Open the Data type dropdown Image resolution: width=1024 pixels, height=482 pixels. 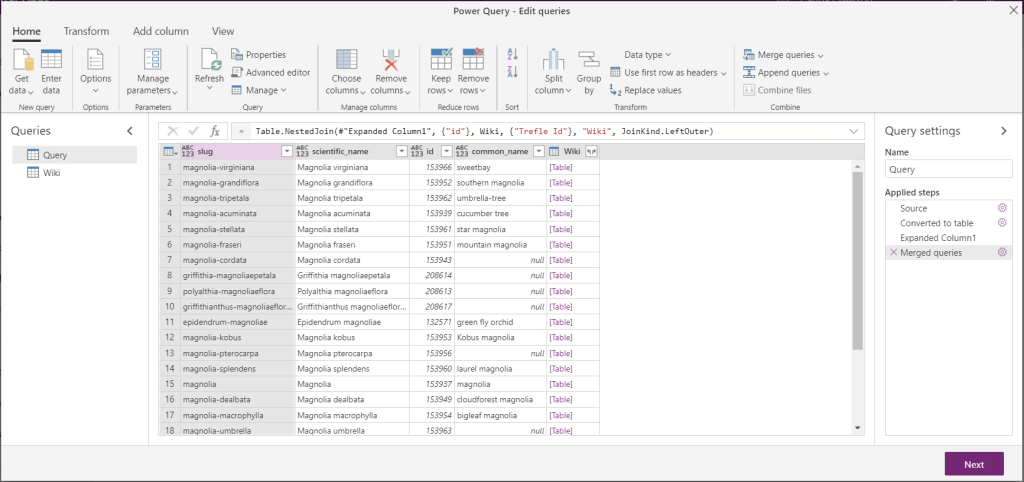(x=647, y=55)
